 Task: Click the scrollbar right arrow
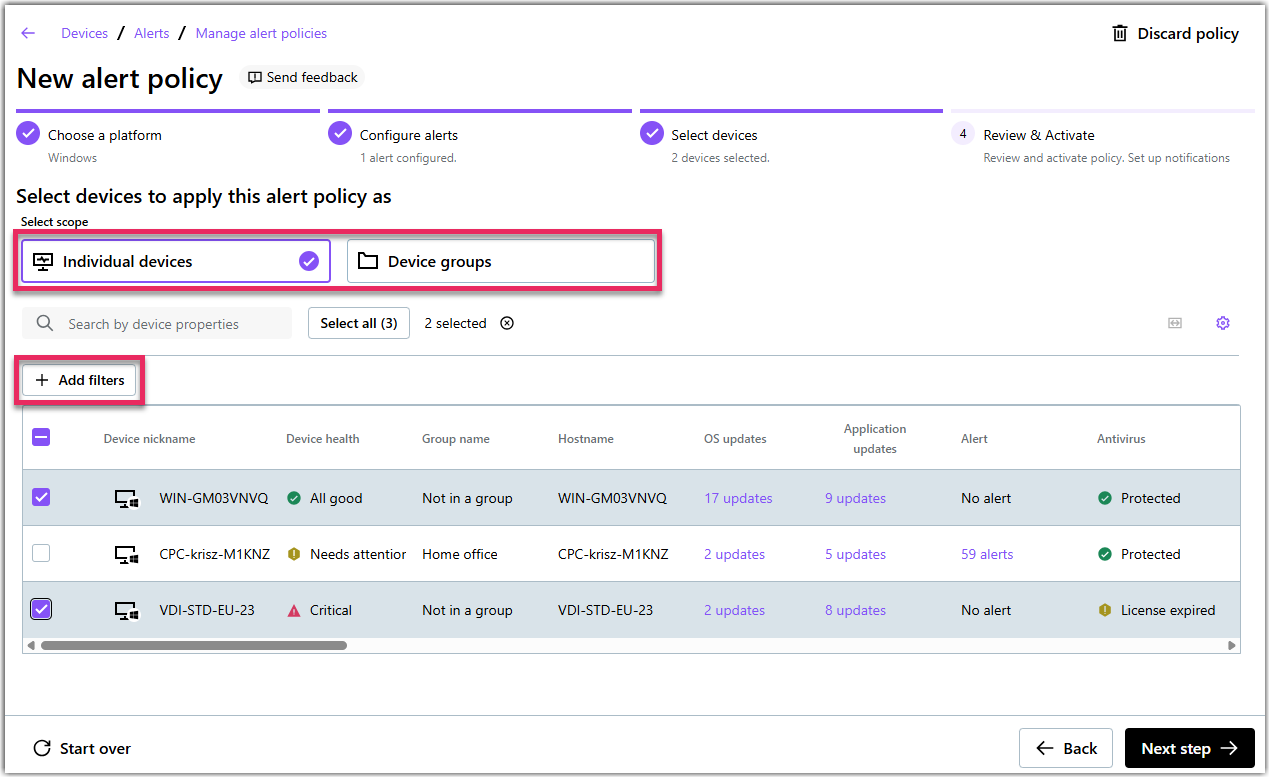coord(1232,646)
